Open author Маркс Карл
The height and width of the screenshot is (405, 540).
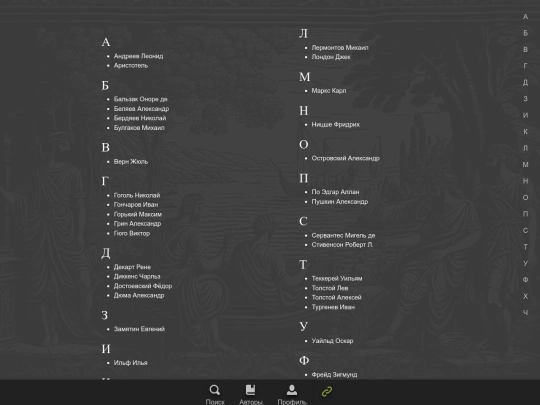point(329,91)
